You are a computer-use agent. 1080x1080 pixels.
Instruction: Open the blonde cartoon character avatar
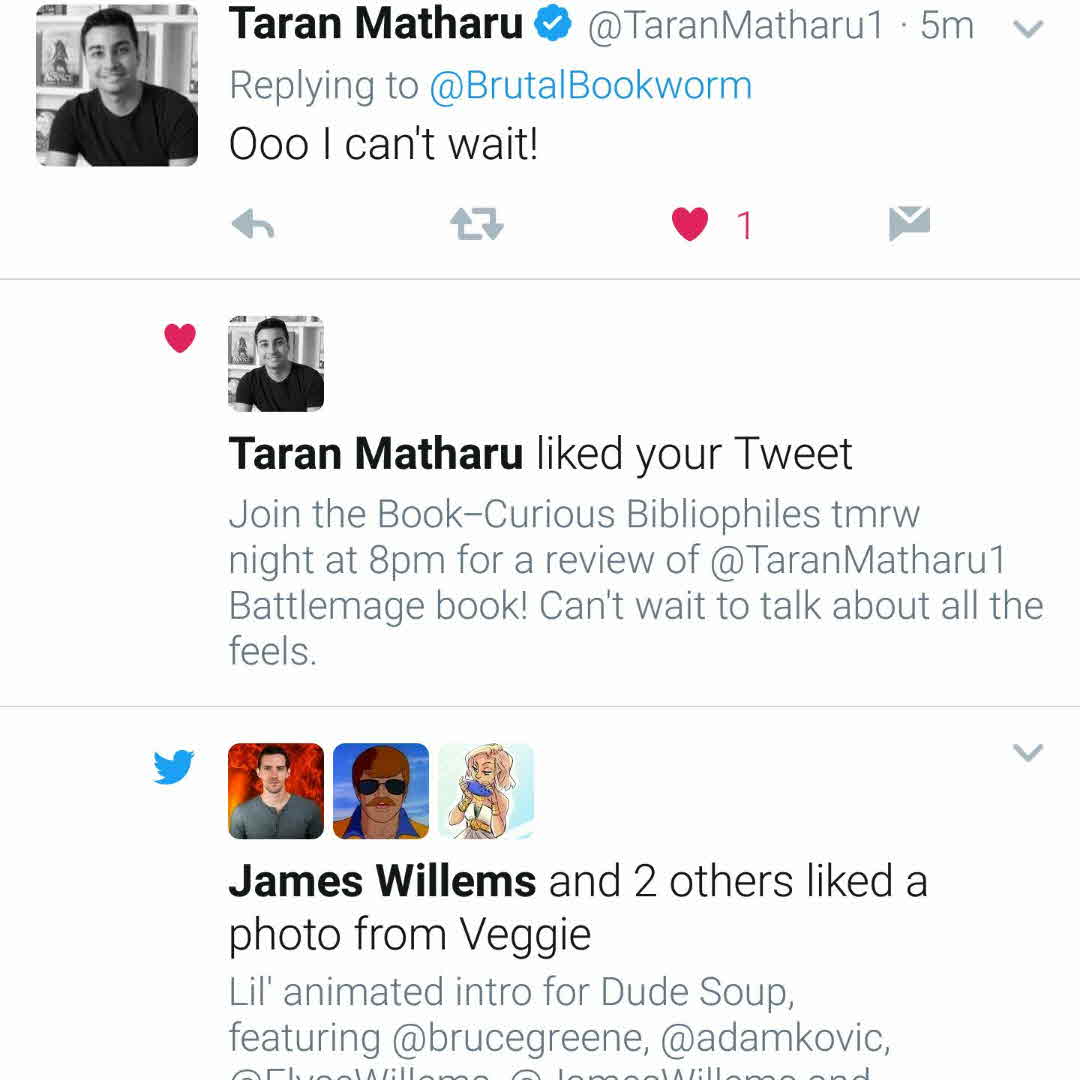pos(486,791)
